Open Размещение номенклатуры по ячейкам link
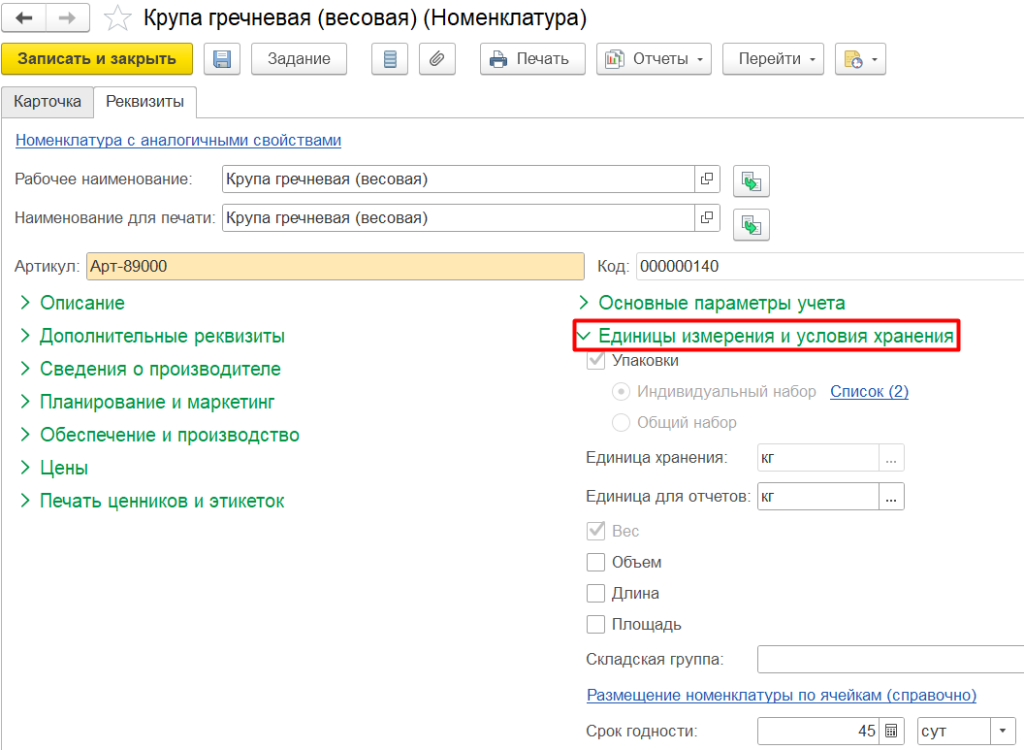 pyautogui.click(x=781, y=695)
